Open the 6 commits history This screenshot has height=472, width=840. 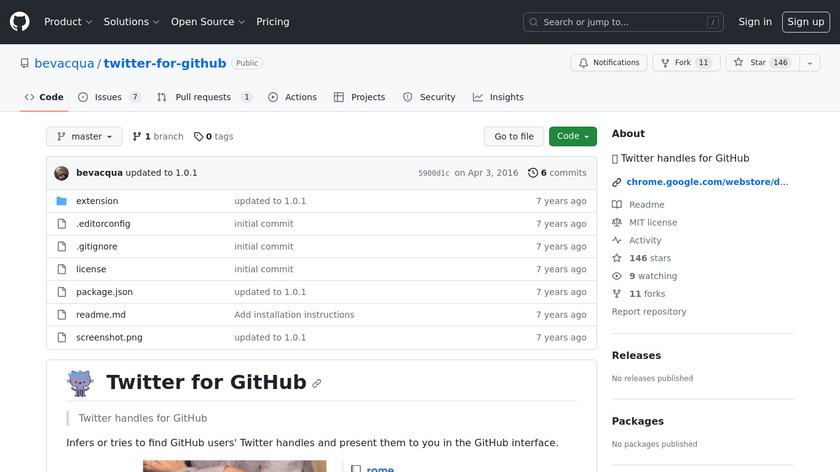[x=557, y=173]
